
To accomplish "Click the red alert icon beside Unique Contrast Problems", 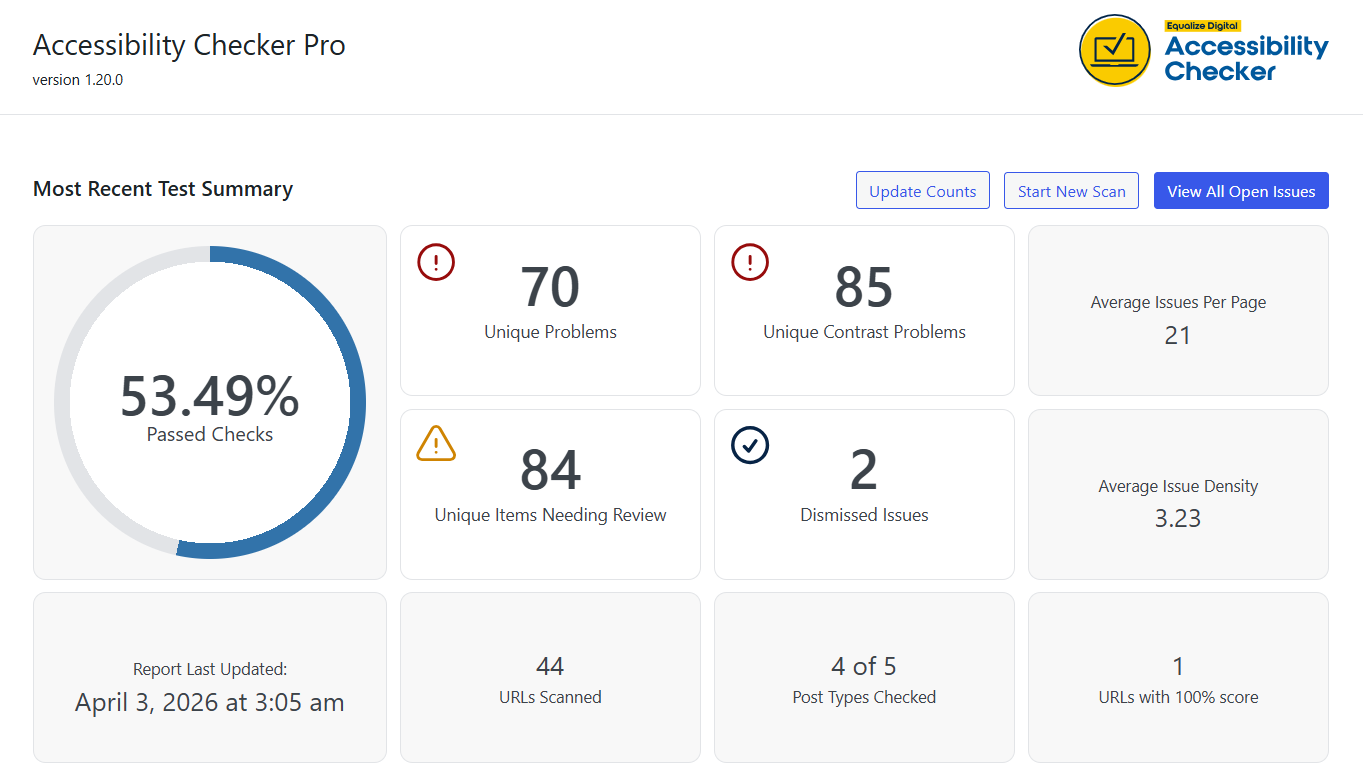I will (750, 262).
